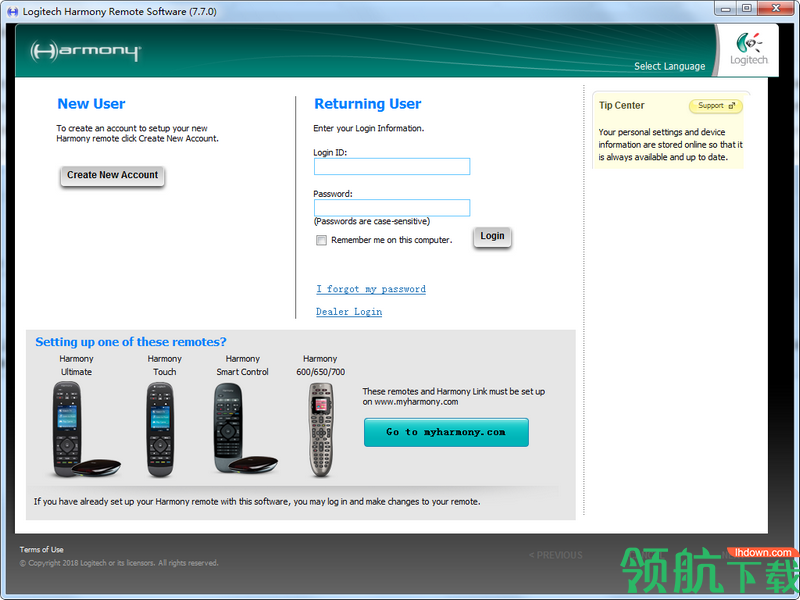This screenshot has height=600, width=800.
Task: Click 'Setting up one of these remotes?' heading
Action: pos(131,342)
